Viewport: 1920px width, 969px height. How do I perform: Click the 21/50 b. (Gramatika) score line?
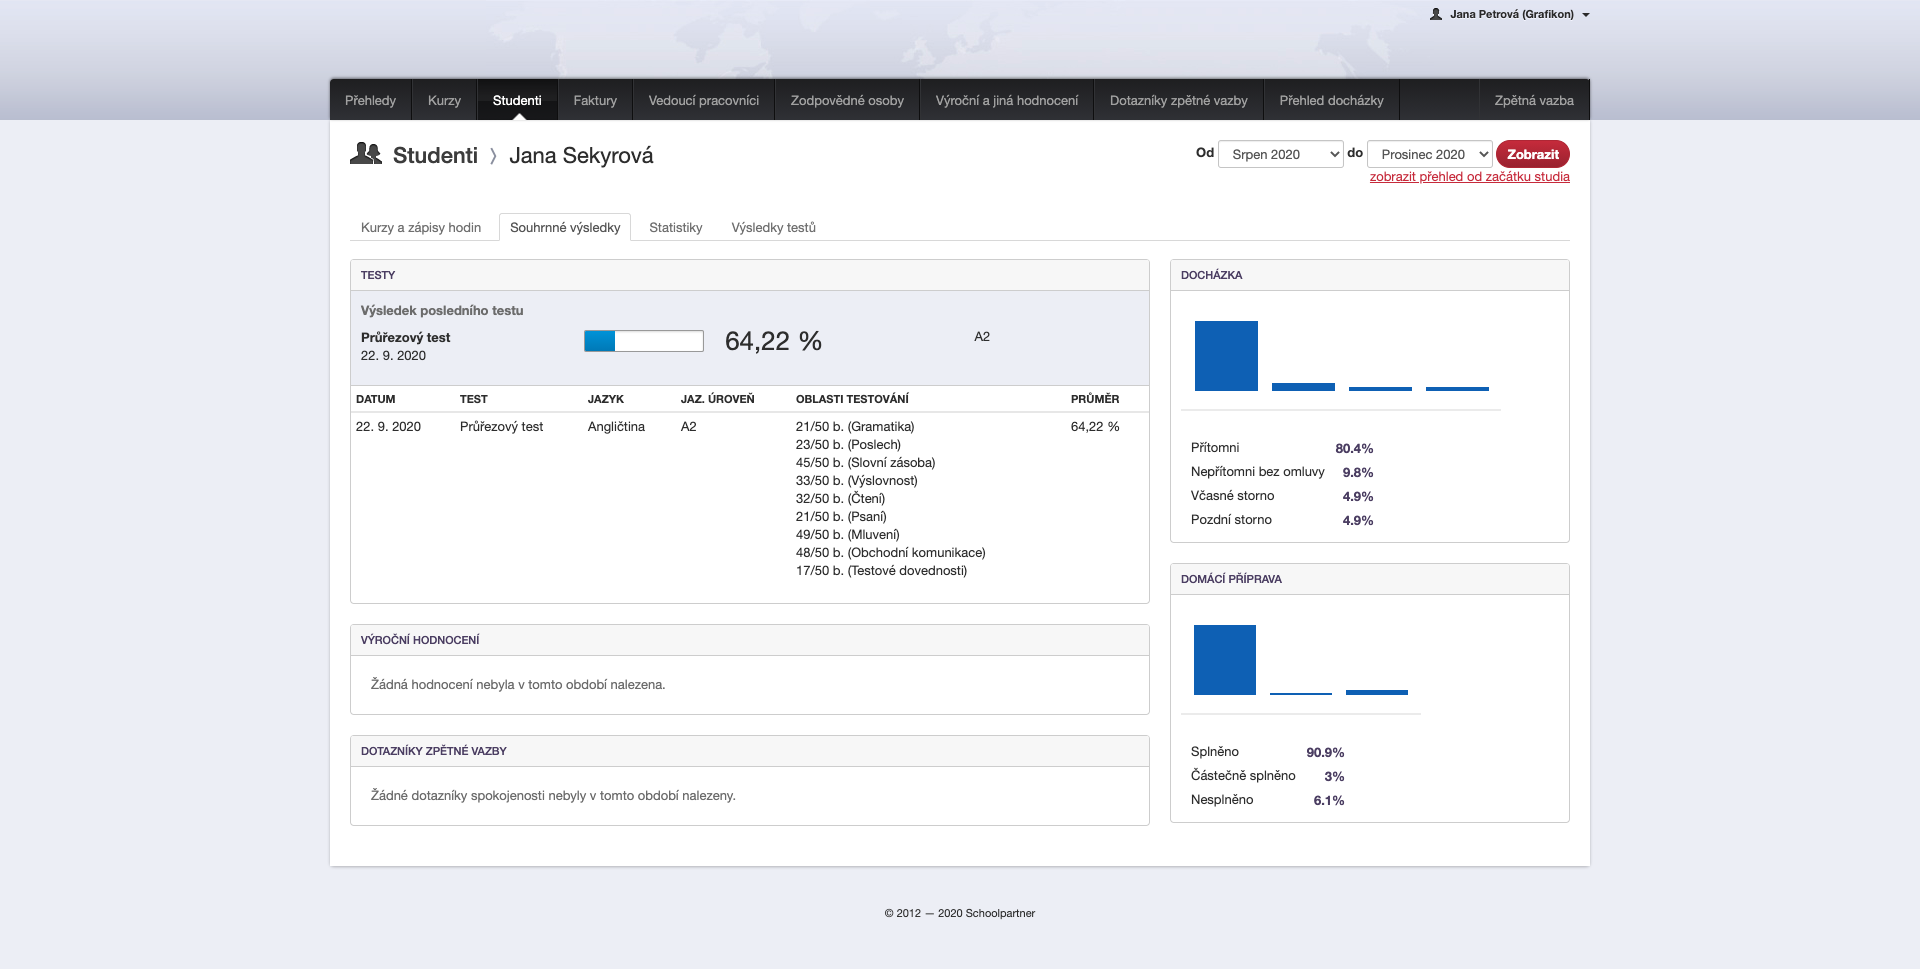point(855,427)
